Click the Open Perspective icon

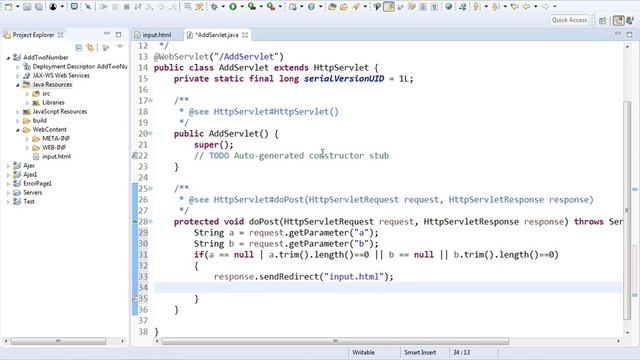click(603, 20)
